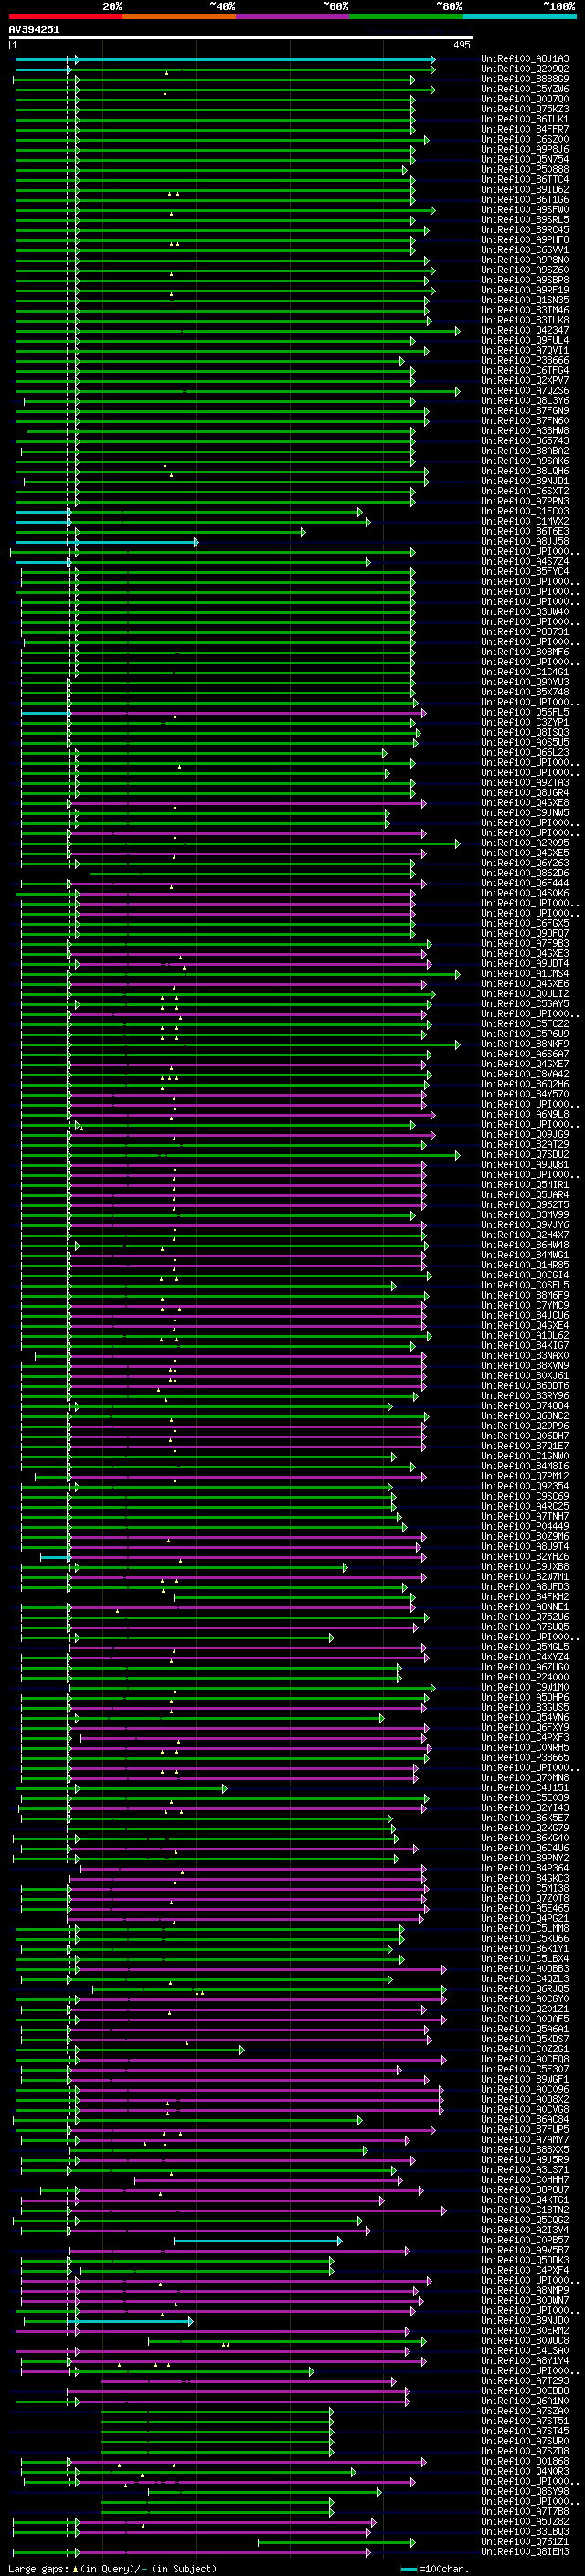Viewport: 585px width, 2576px height.
Task: Select hit UniRef100_C5GAY5
Action: pyautogui.click(x=525, y=1004)
